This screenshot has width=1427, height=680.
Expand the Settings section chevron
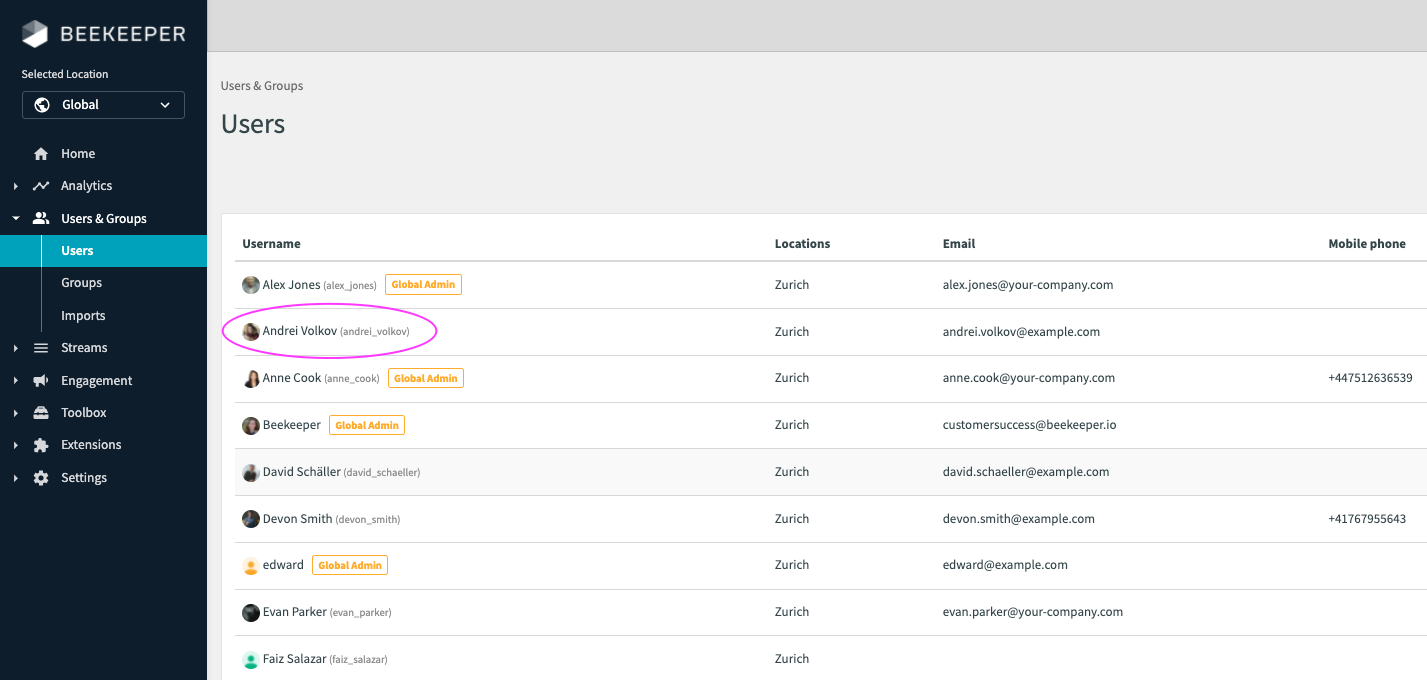point(14,477)
